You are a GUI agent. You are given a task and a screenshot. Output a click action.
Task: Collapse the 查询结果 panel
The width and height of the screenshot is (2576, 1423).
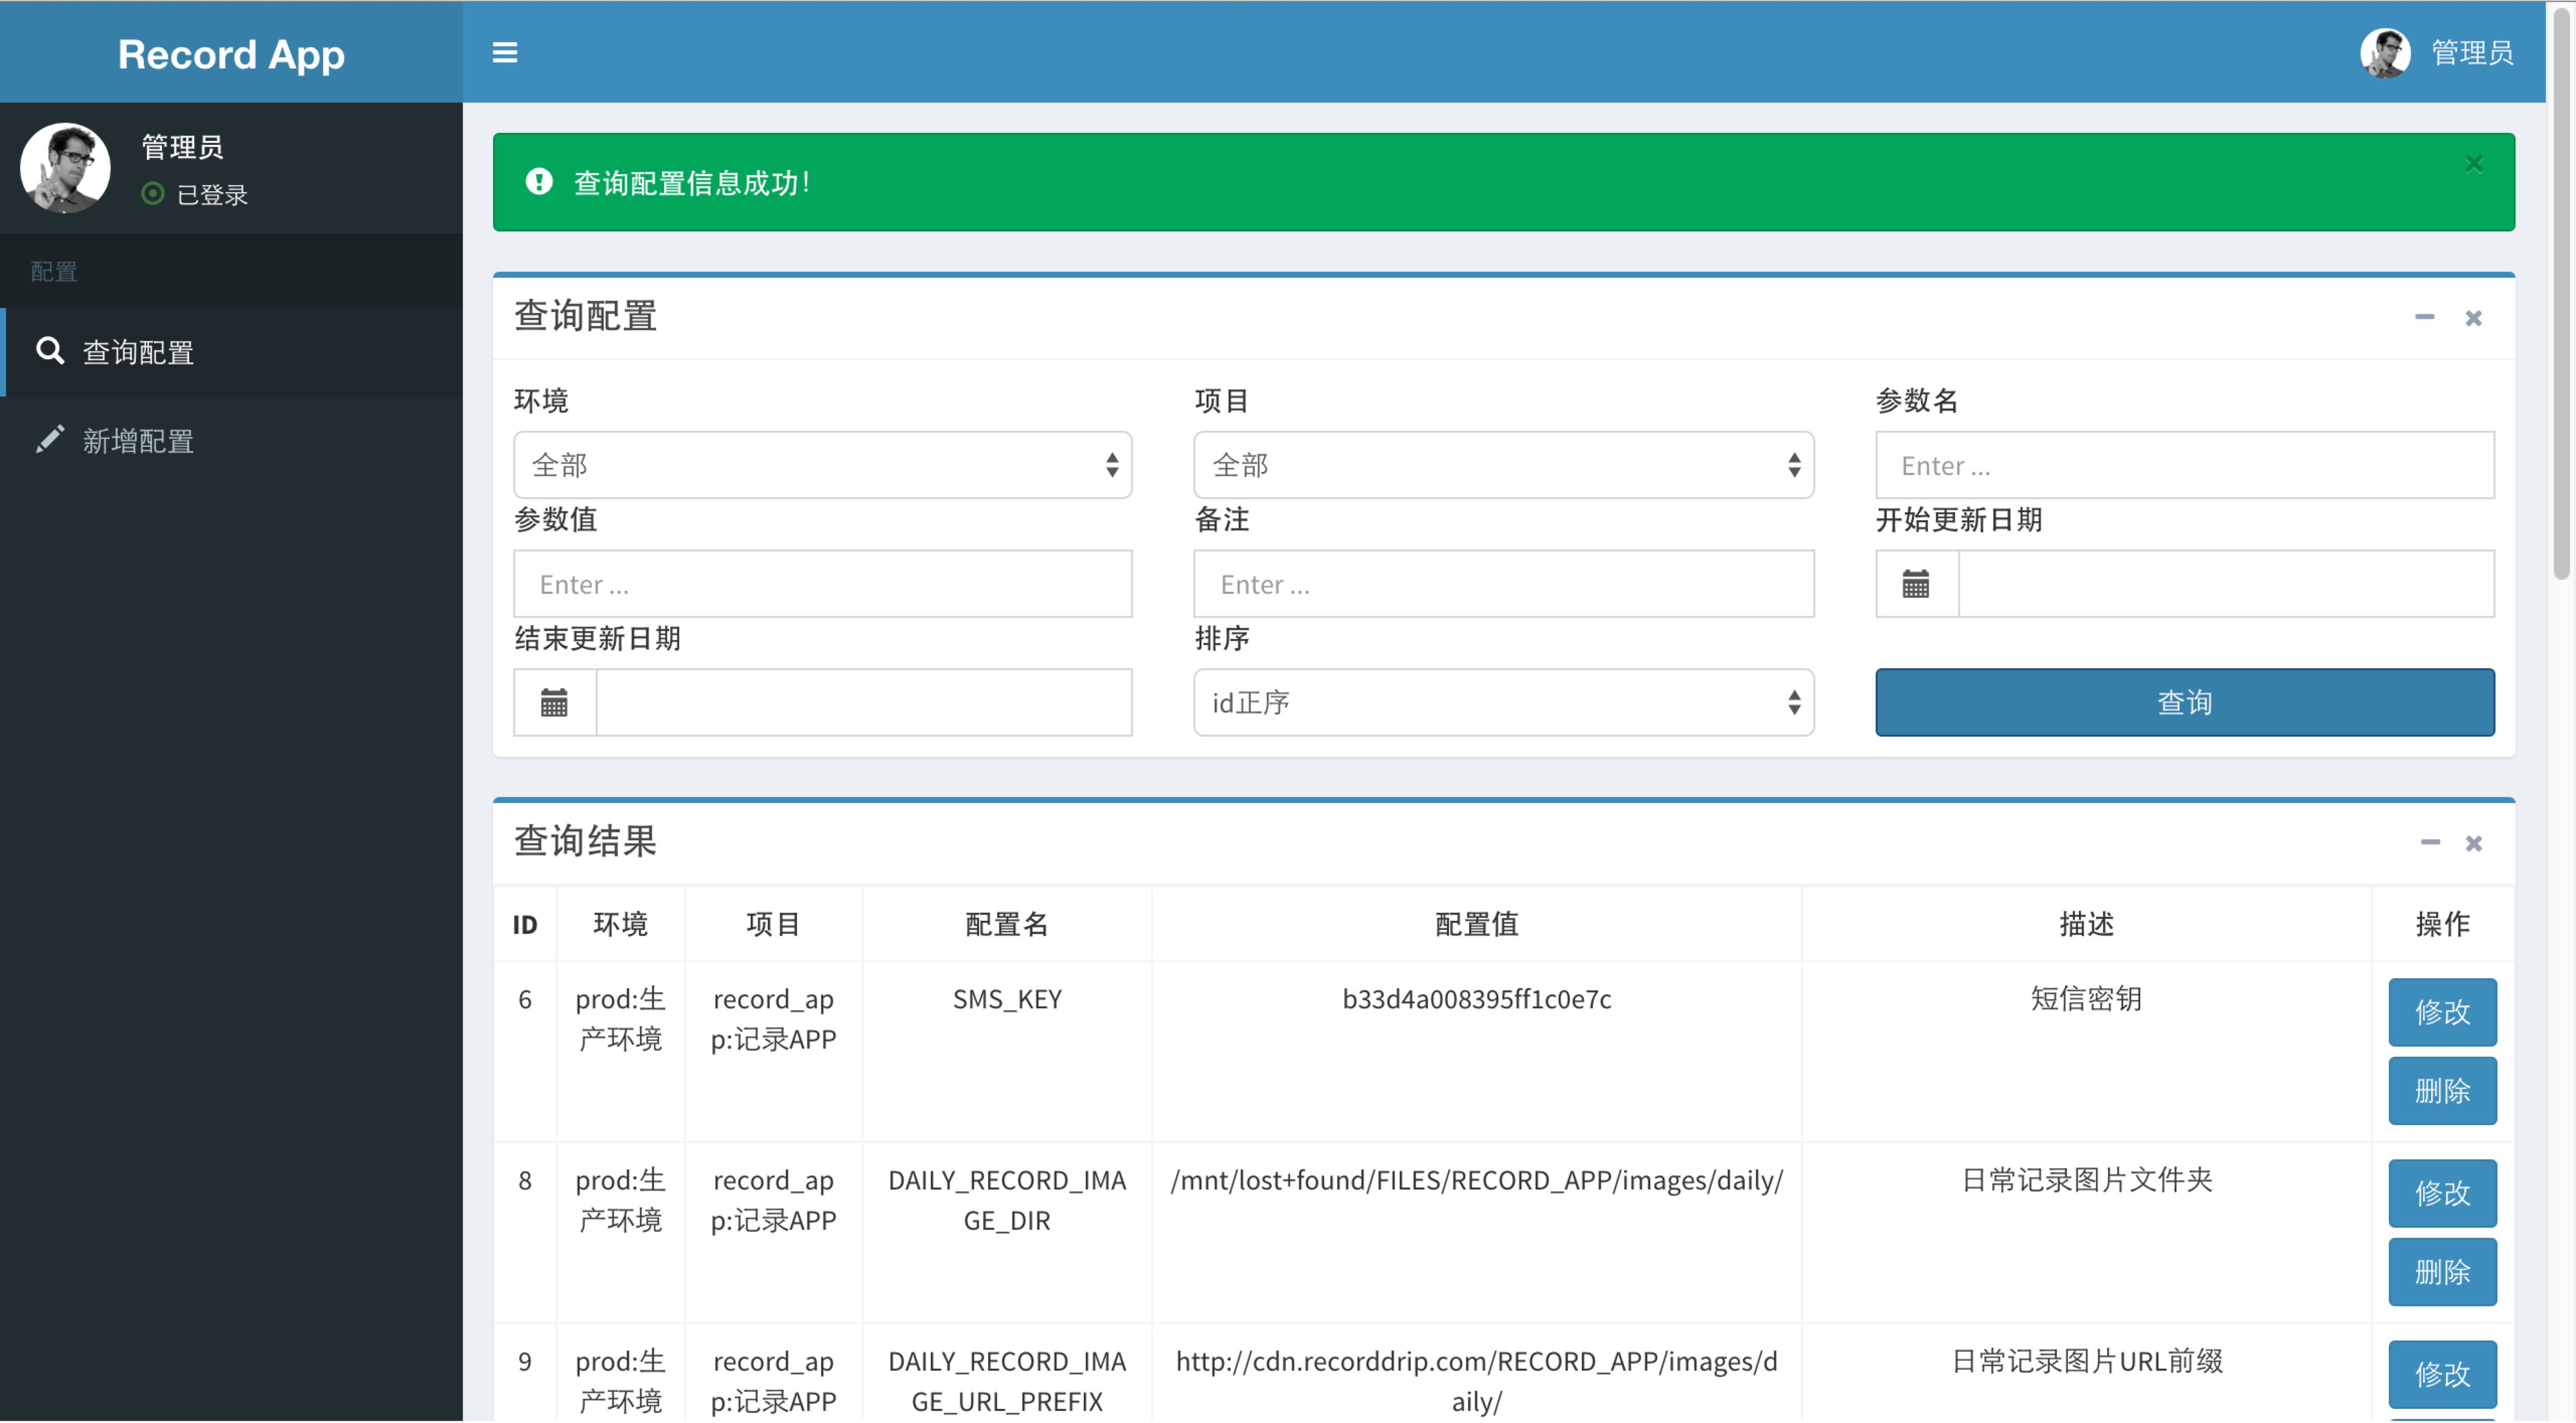click(x=2430, y=842)
